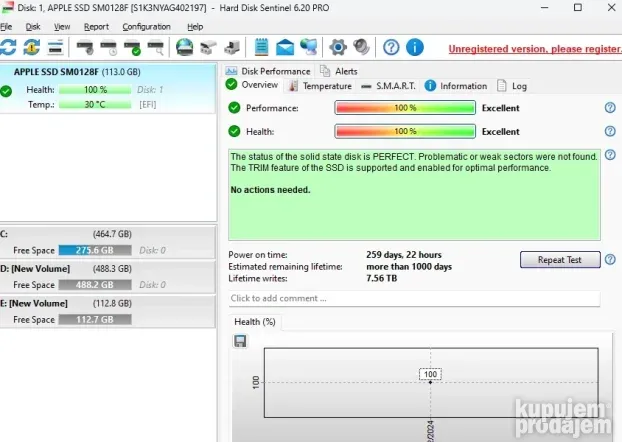Open the View menu
622x442 pixels.
[x=62, y=27]
